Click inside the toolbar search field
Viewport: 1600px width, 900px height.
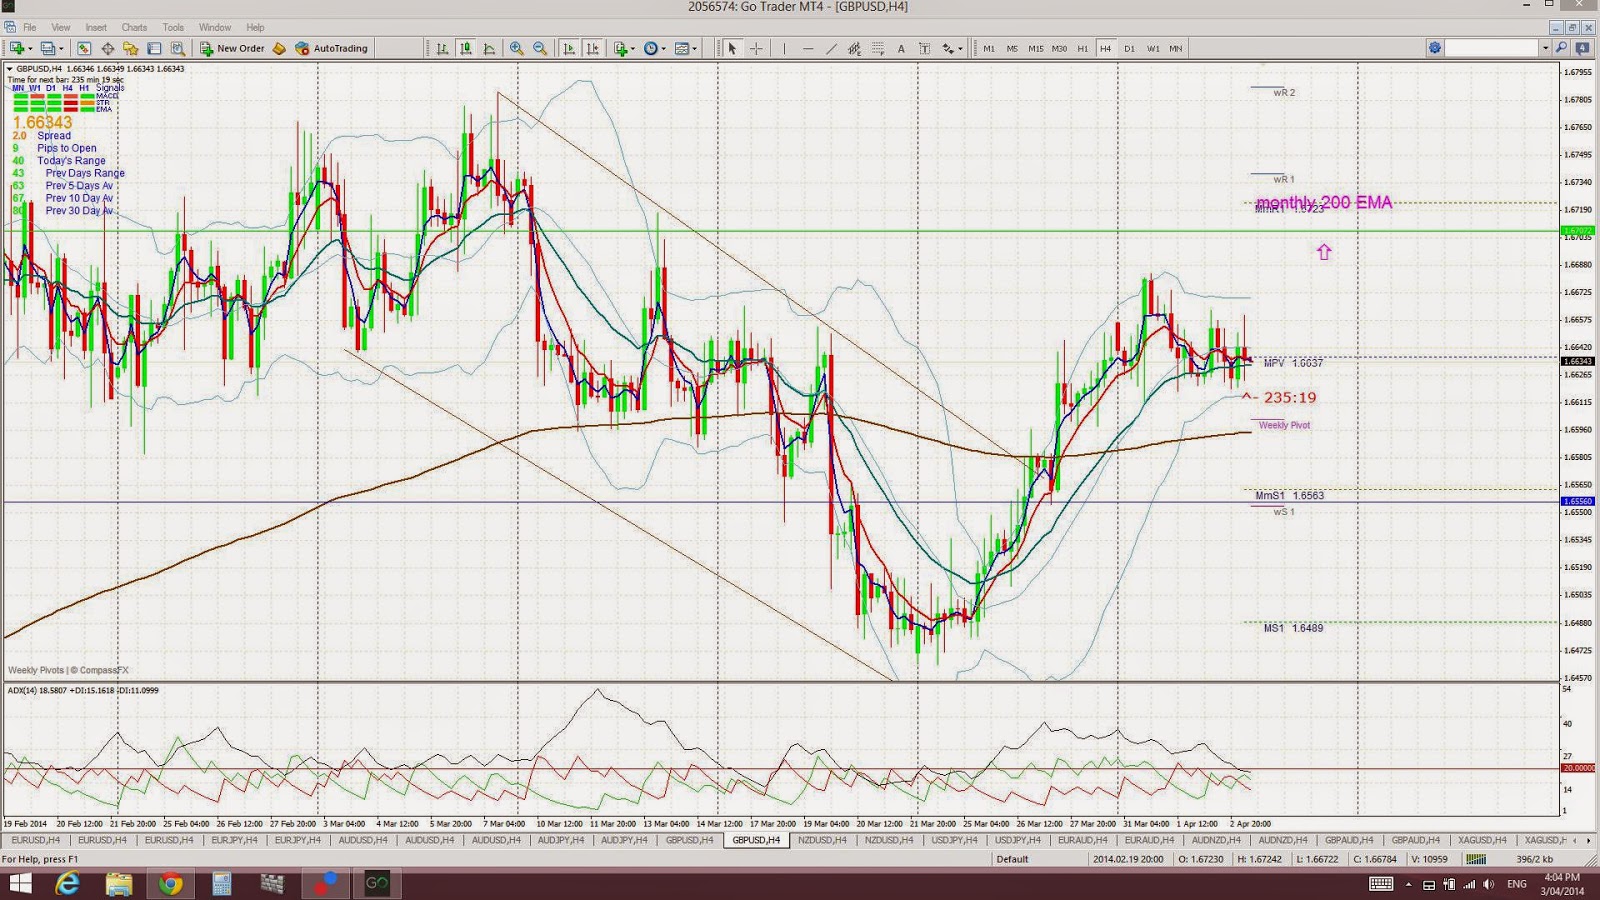tap(1492, 48)
